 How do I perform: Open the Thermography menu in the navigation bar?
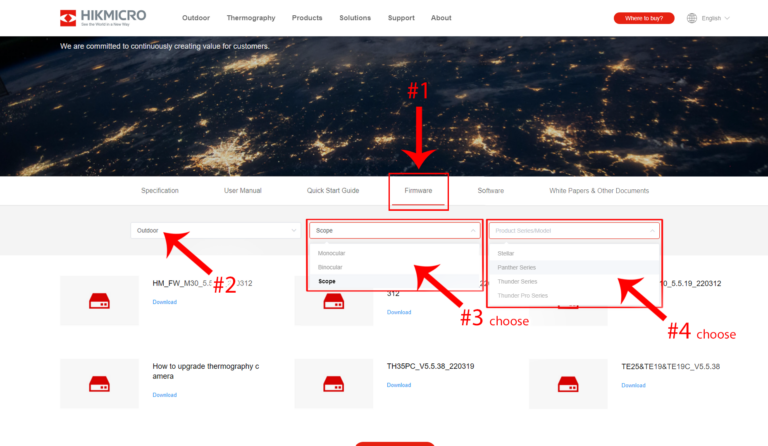click(x=251, y=18)
